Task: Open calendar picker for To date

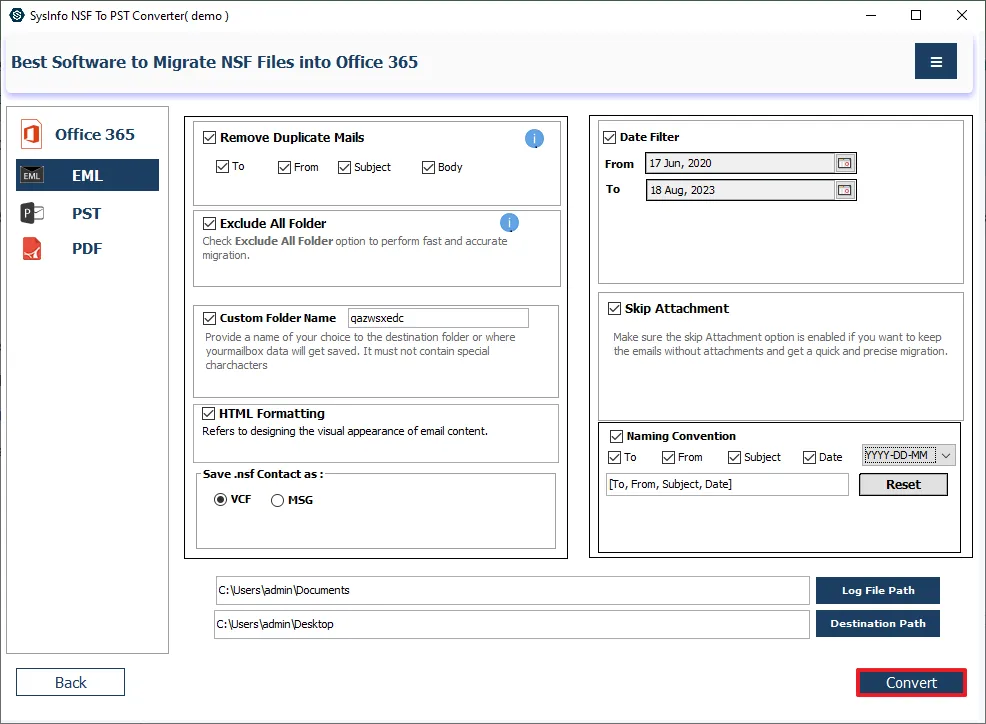Action: [845, 190]
